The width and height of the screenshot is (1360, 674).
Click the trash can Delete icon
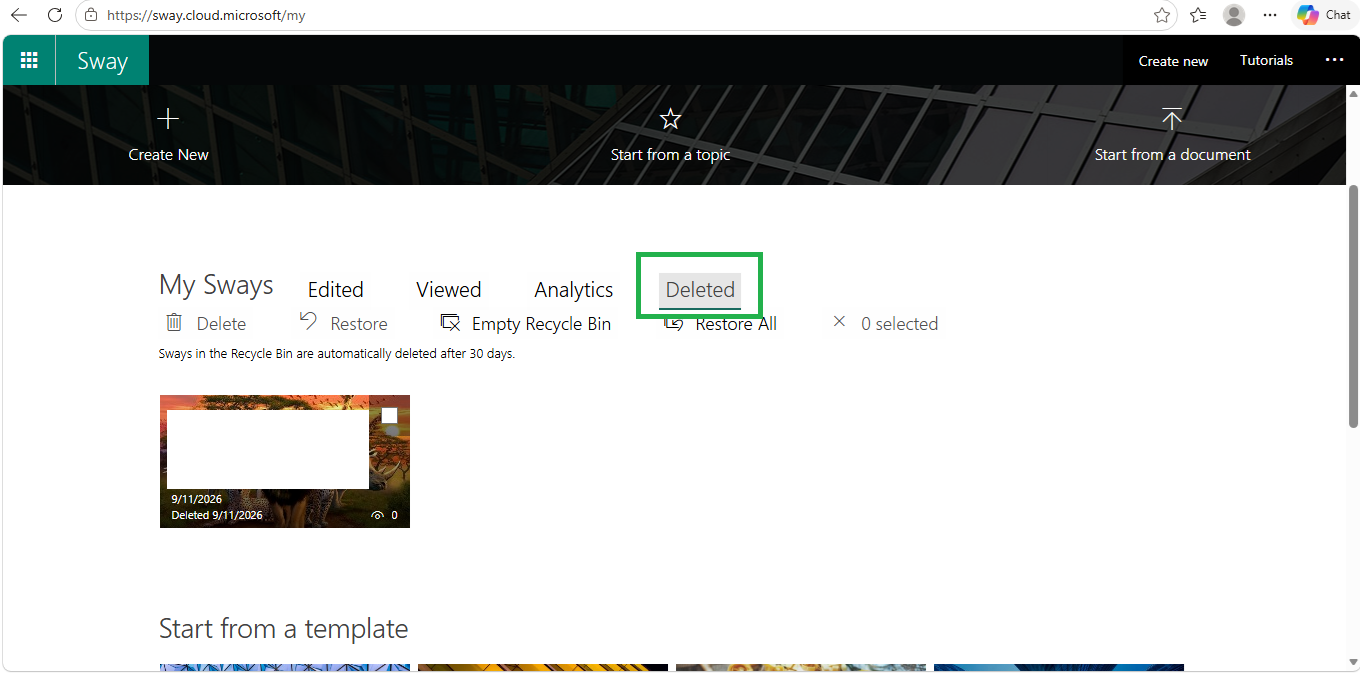174,322
